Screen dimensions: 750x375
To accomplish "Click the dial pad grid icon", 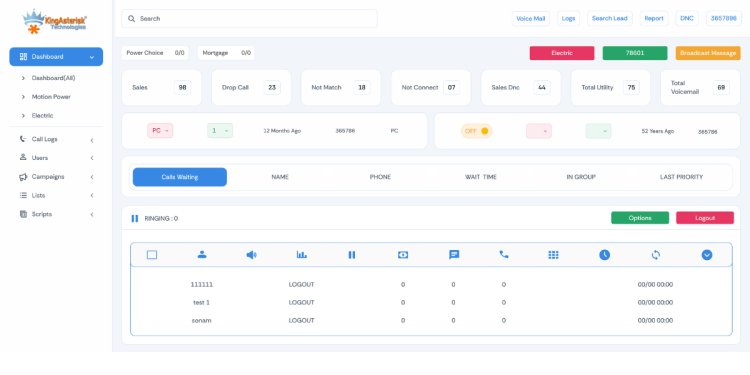I will pos(553,255).
